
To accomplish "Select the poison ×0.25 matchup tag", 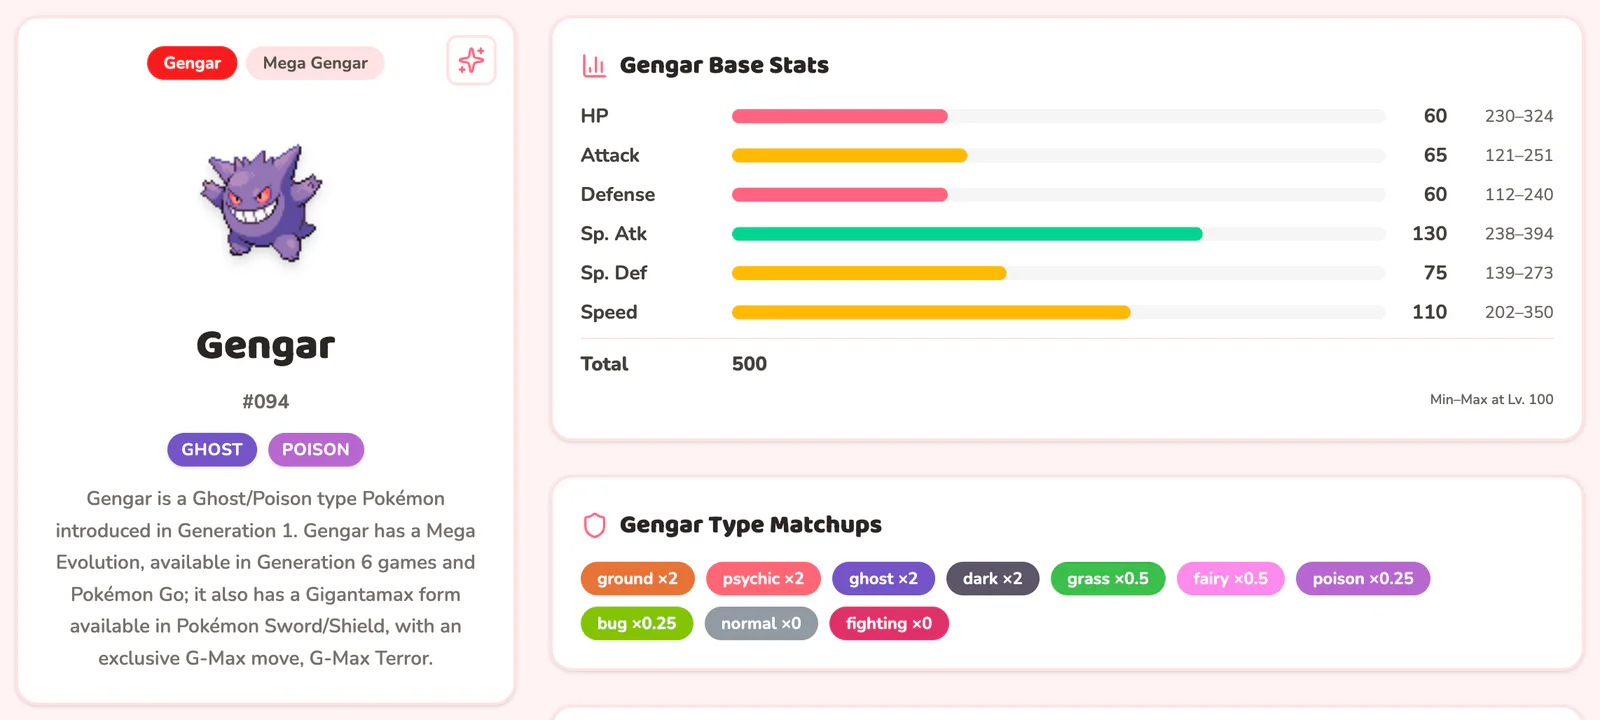I will coord(1363,579).
